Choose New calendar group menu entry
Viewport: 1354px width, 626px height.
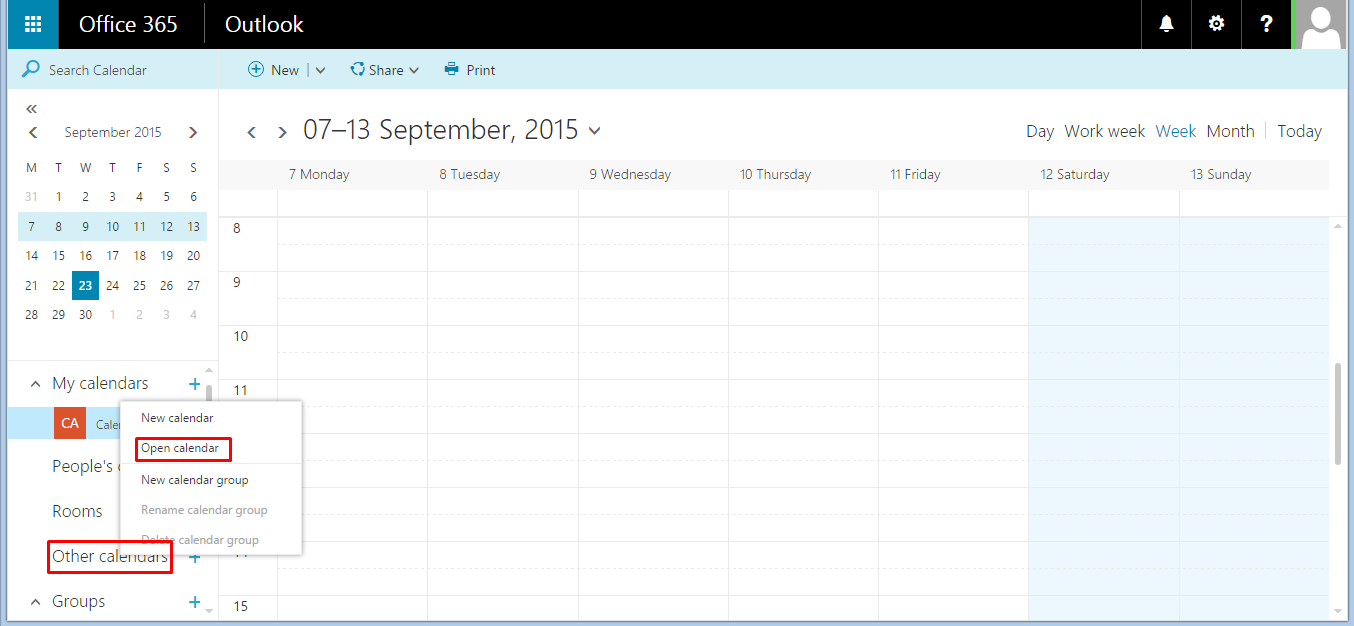195,480
